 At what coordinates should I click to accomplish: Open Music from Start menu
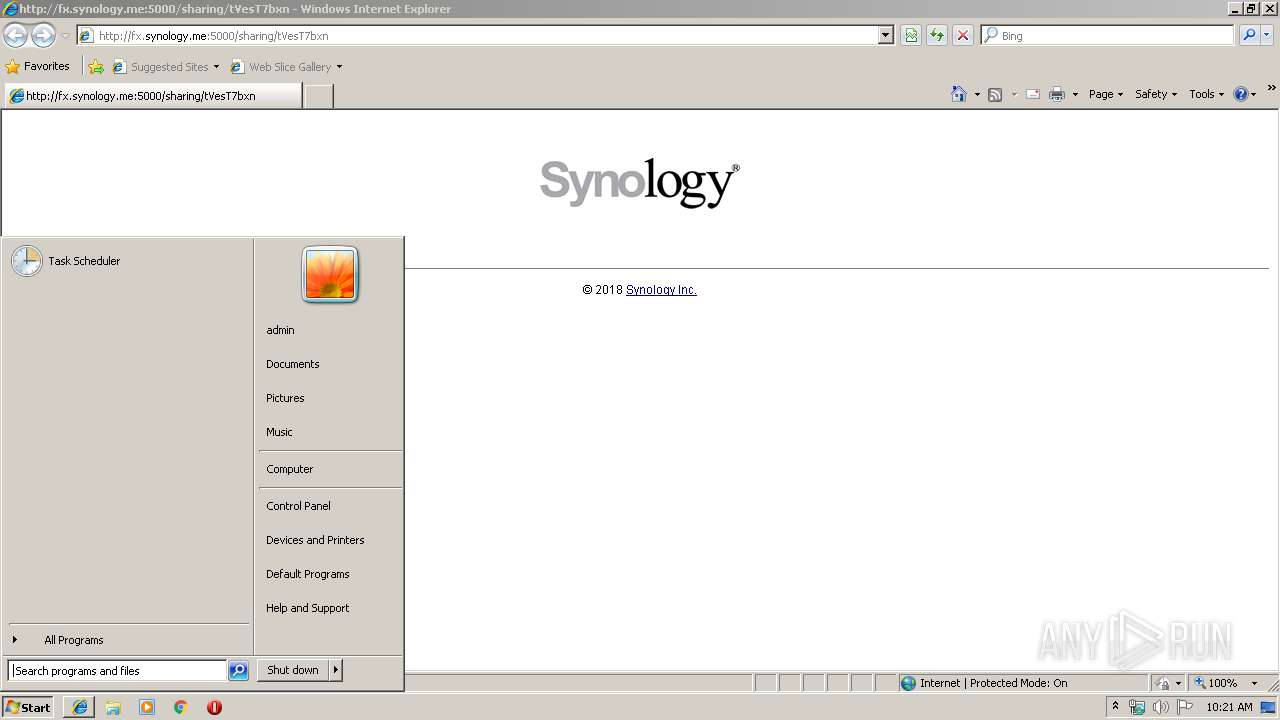(x=330, y=432)
